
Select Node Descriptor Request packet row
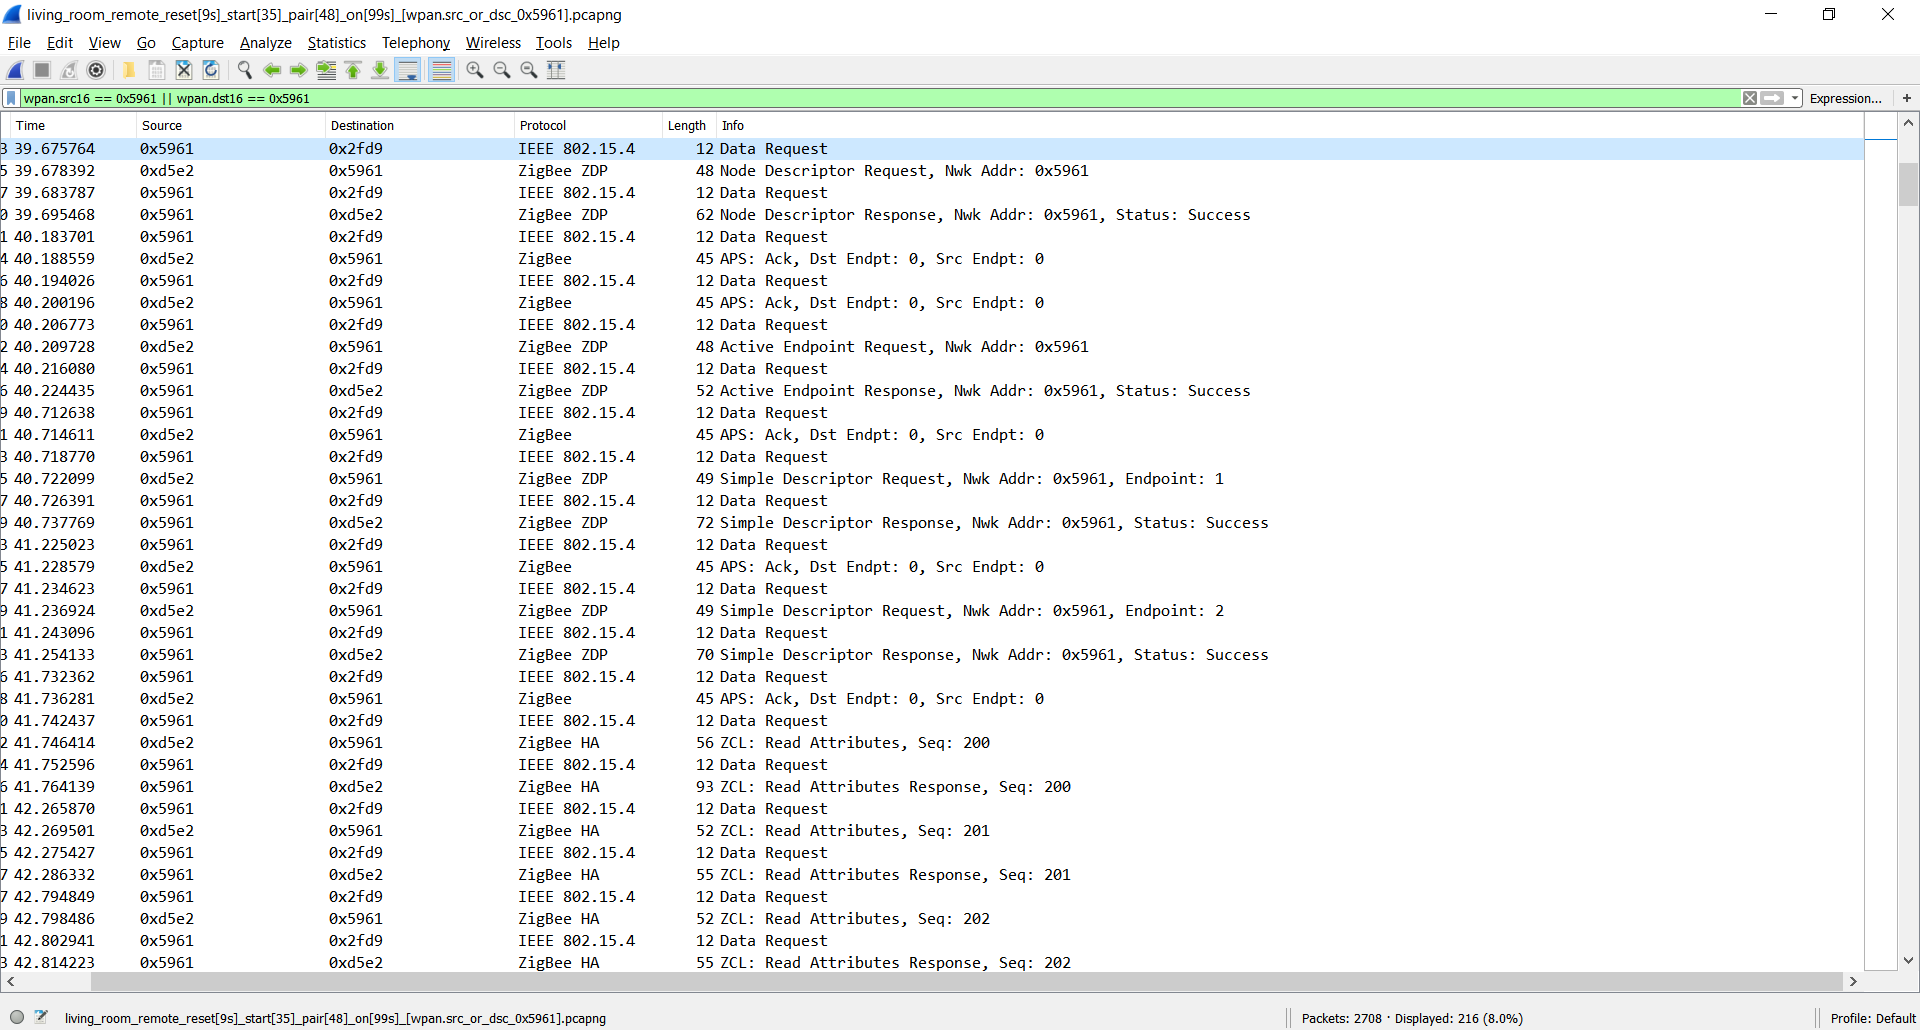[932, 171]
